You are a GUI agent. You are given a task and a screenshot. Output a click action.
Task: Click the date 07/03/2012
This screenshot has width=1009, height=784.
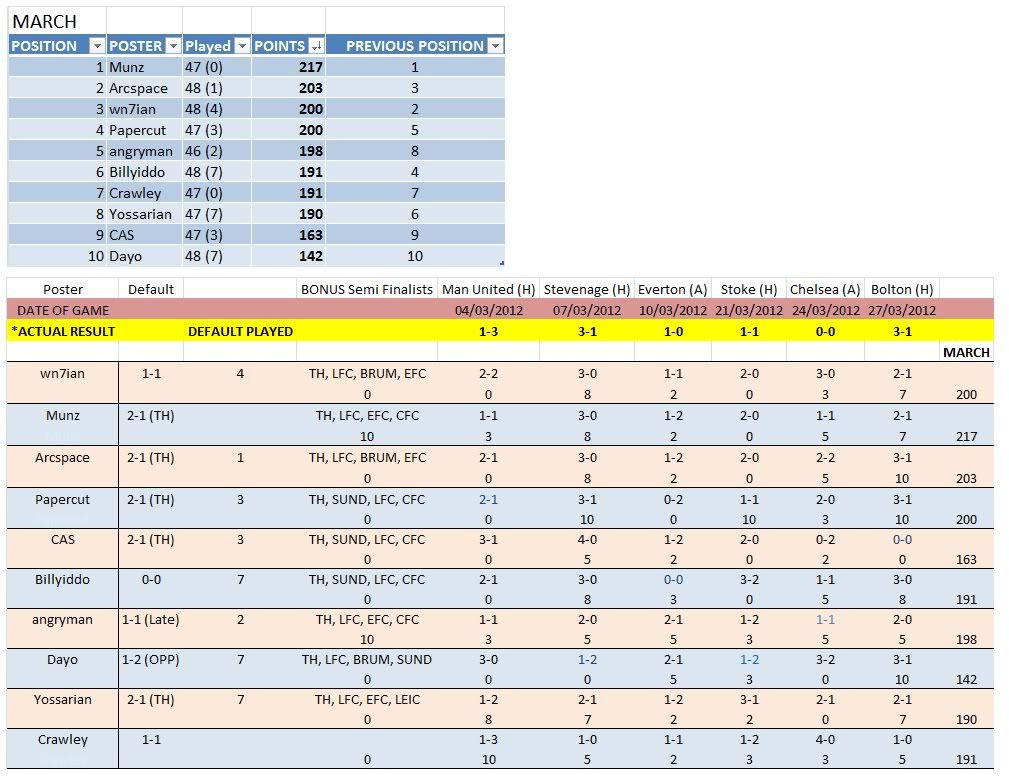(x=587, y=310)
